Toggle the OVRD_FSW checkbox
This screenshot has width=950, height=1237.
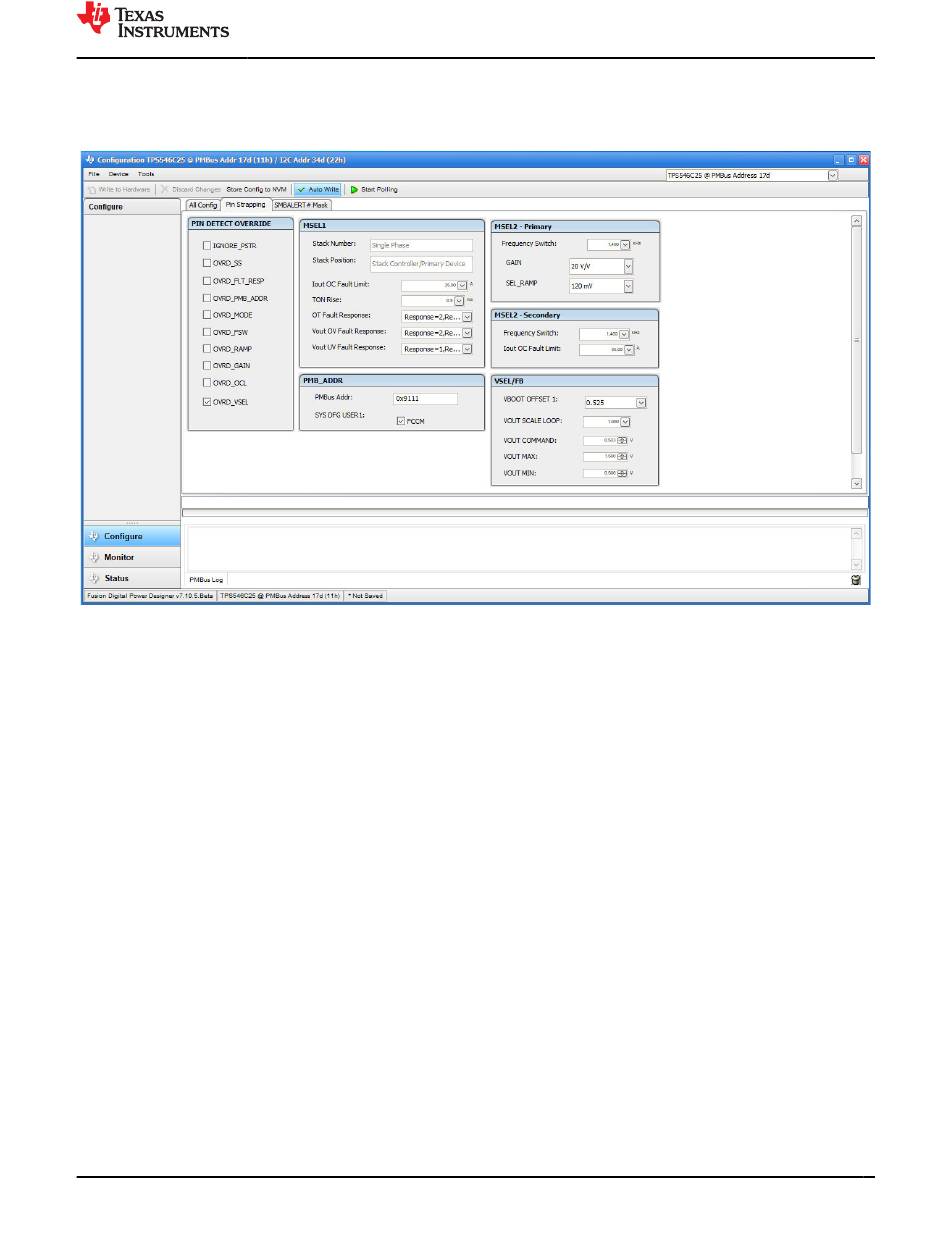[207, 332]
